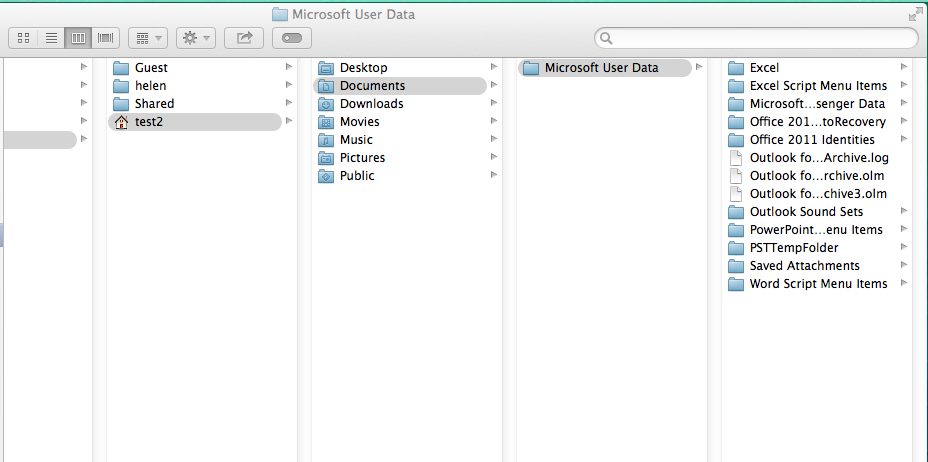928x462 pixels.
Task: Select the PSTTempFolder folder icon
Action: 736,248
